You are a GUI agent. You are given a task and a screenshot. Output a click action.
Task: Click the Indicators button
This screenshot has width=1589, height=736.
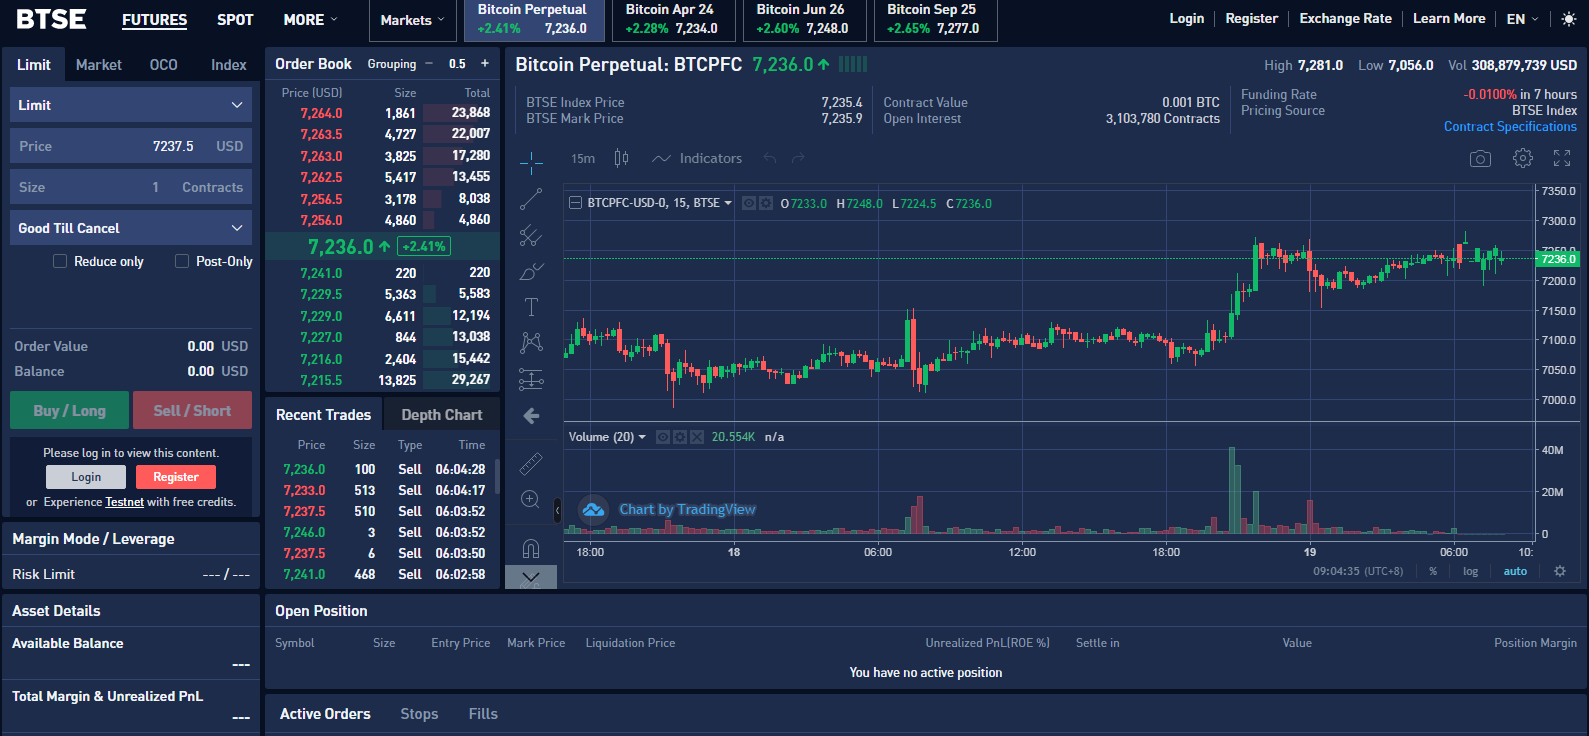697,158
